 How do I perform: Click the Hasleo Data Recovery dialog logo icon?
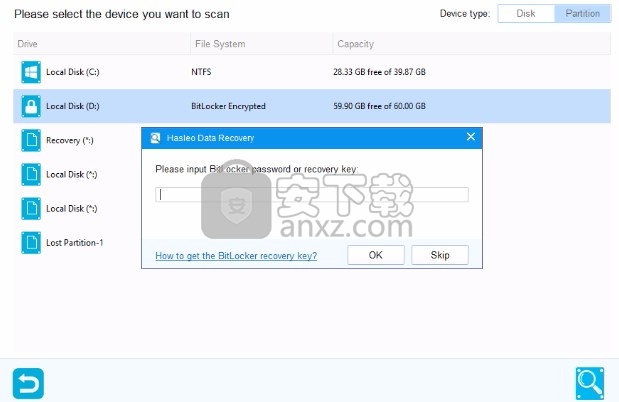(155, 138)
